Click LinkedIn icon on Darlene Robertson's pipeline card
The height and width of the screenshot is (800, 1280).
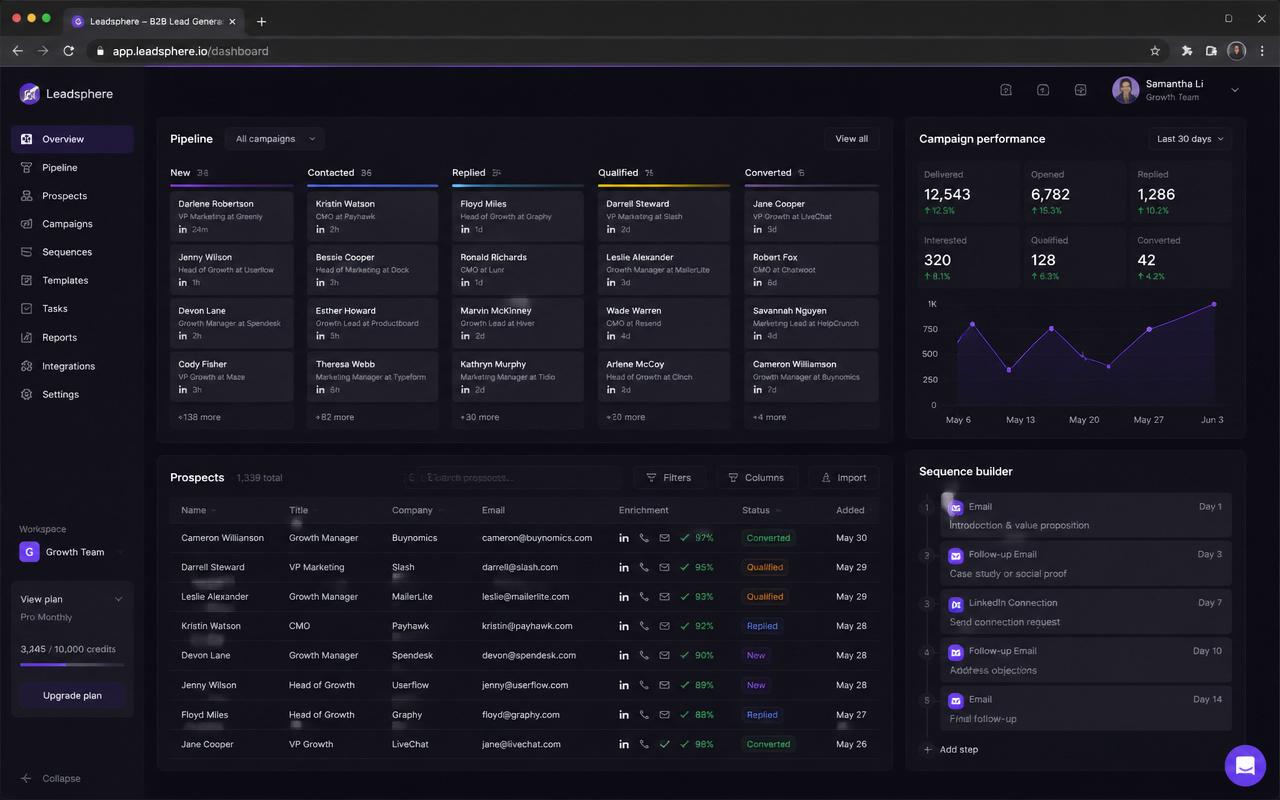coord(183,229)
